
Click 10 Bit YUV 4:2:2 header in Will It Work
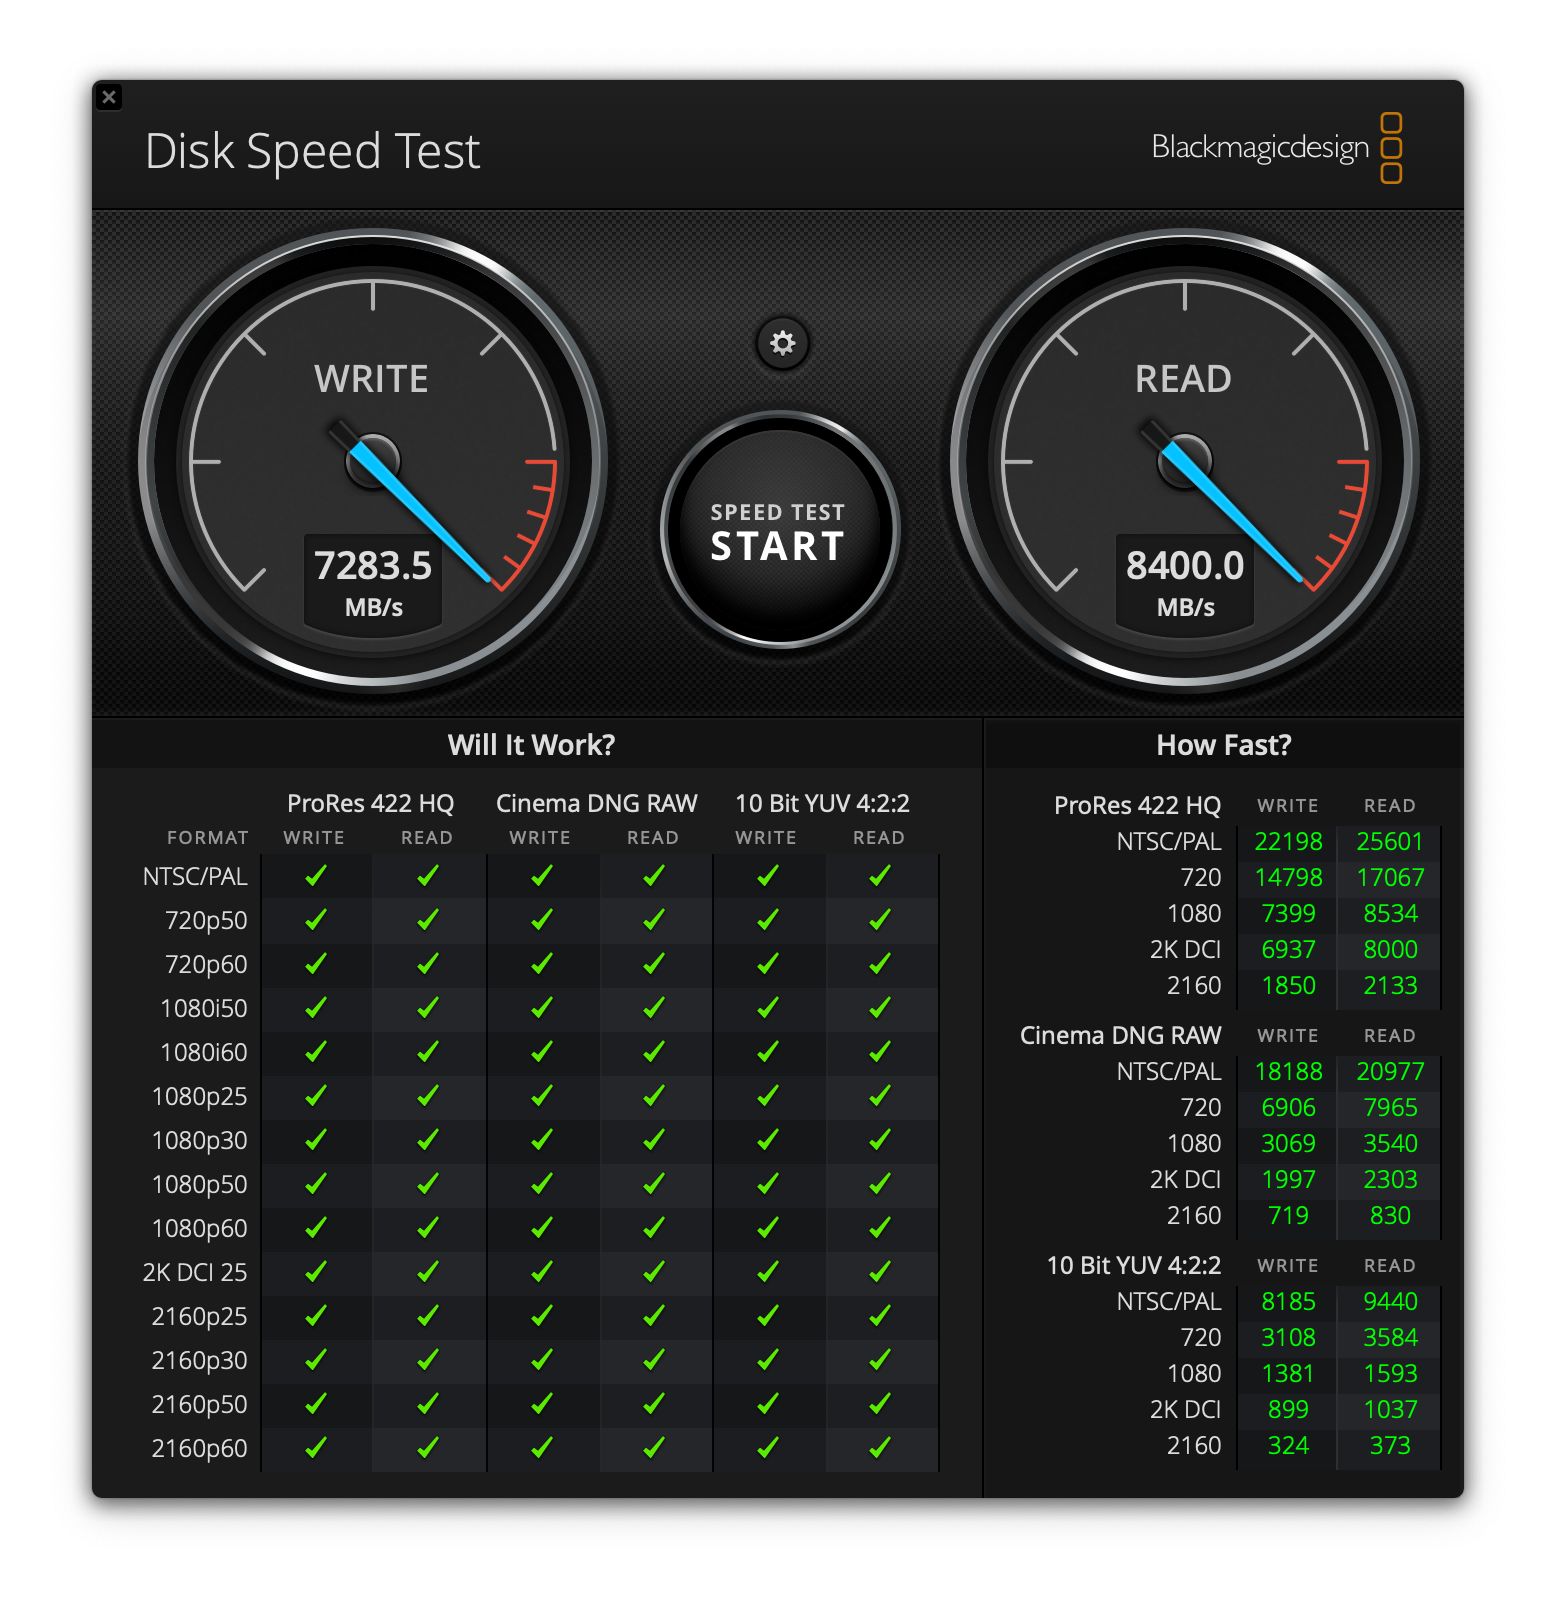tap(822, 804)
